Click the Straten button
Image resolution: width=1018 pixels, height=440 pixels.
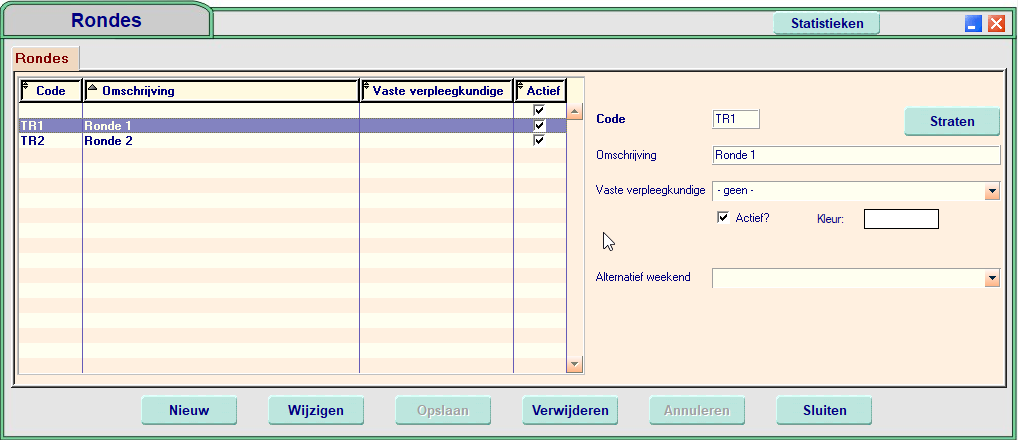click(951, 121)
